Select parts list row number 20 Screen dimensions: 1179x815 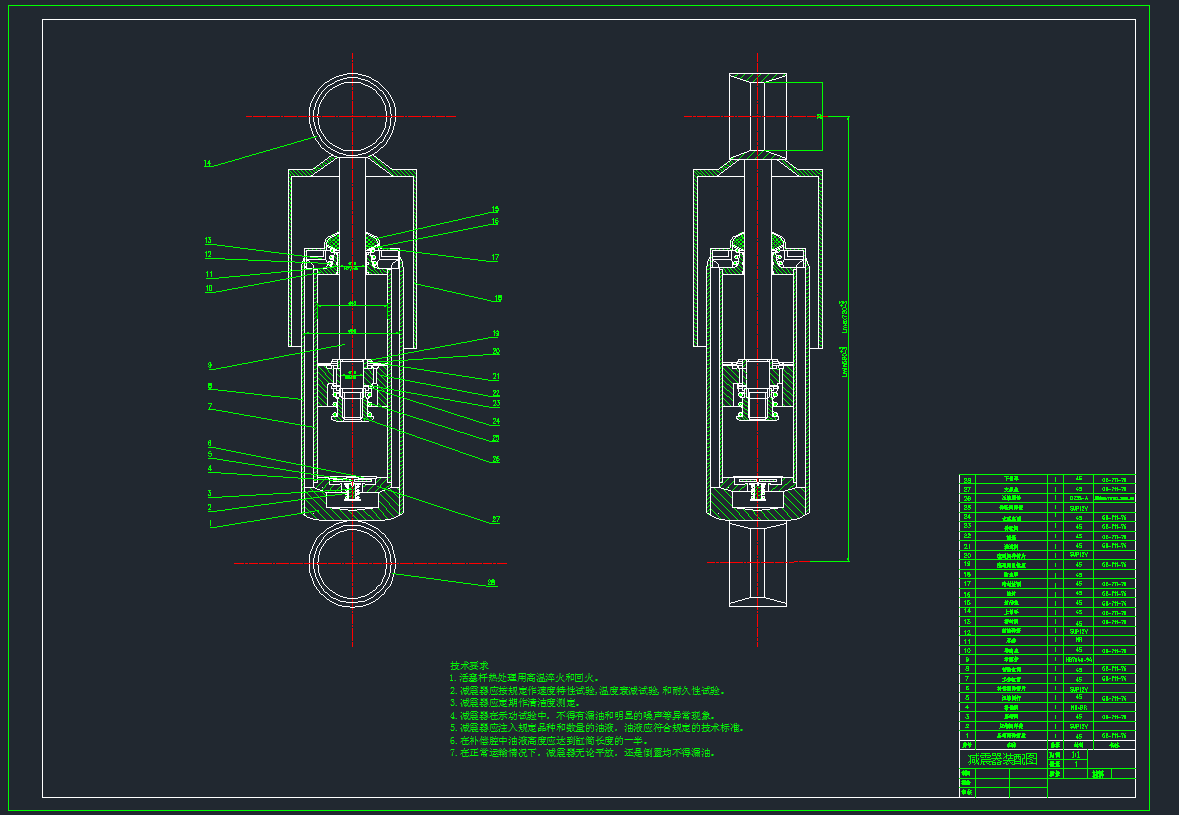968,555
